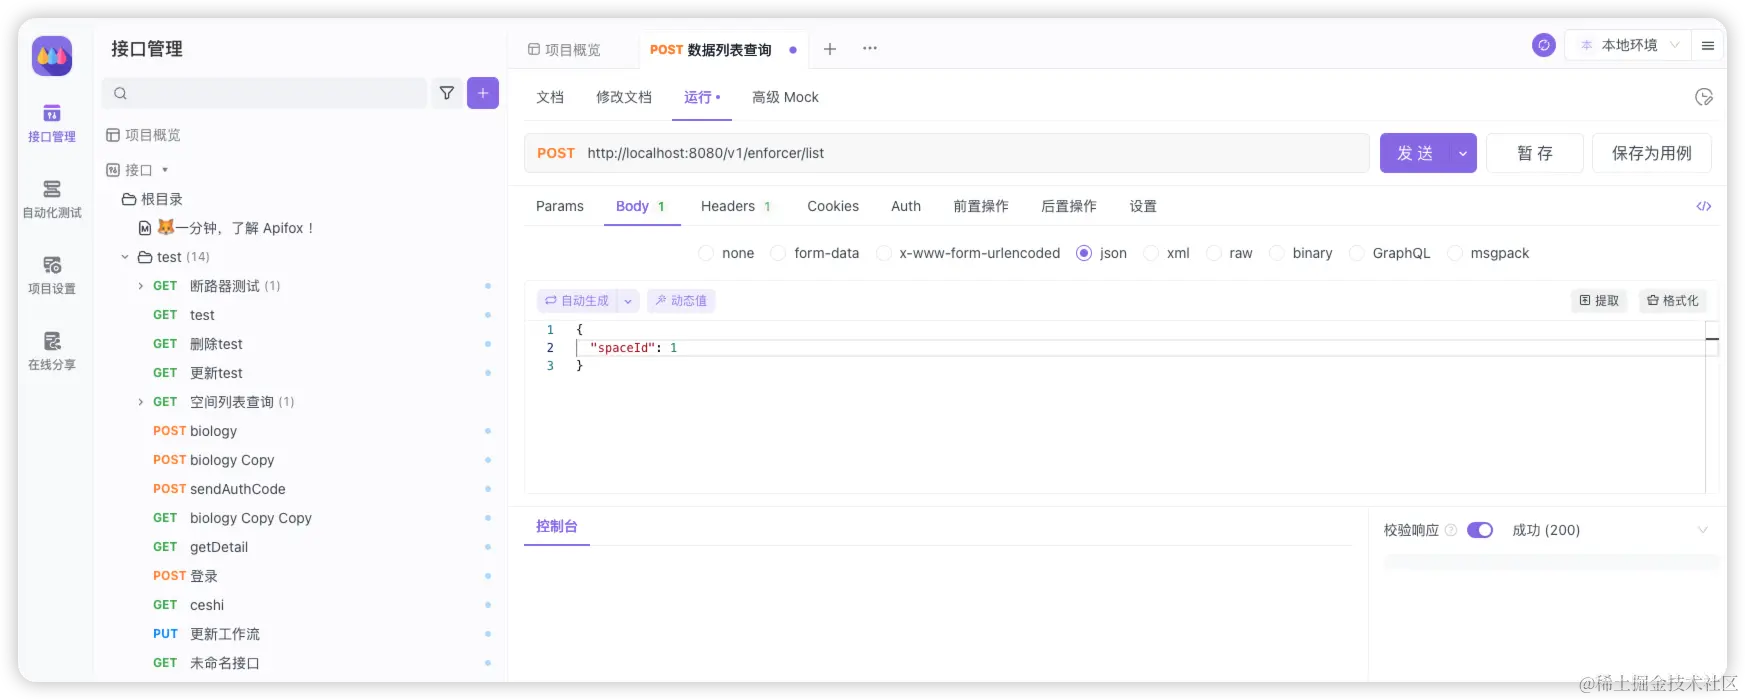This screenshot has height=700, width=1745.
Task: Expand the 断路器测试 item
Action: point(140,286)
